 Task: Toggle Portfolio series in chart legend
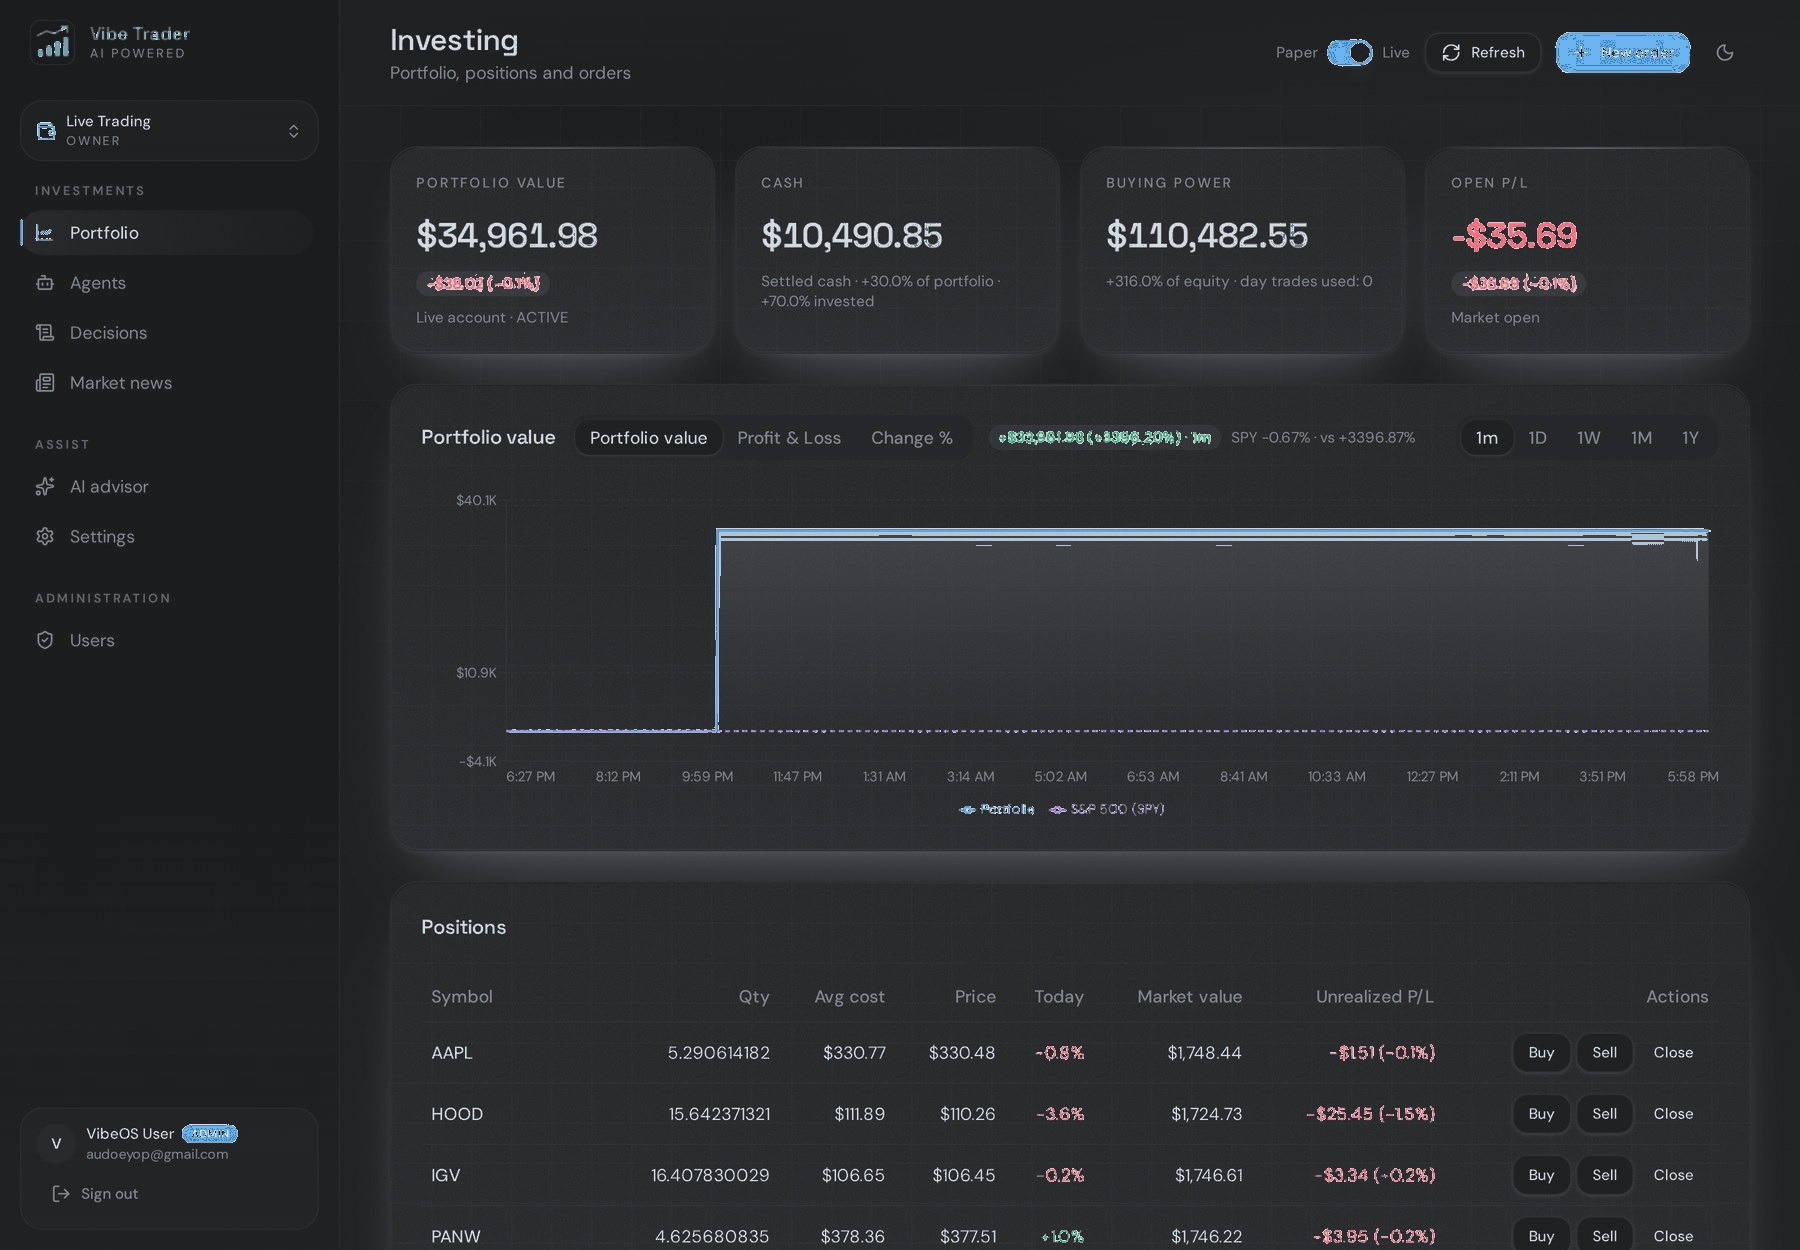(x=997, y=809)
